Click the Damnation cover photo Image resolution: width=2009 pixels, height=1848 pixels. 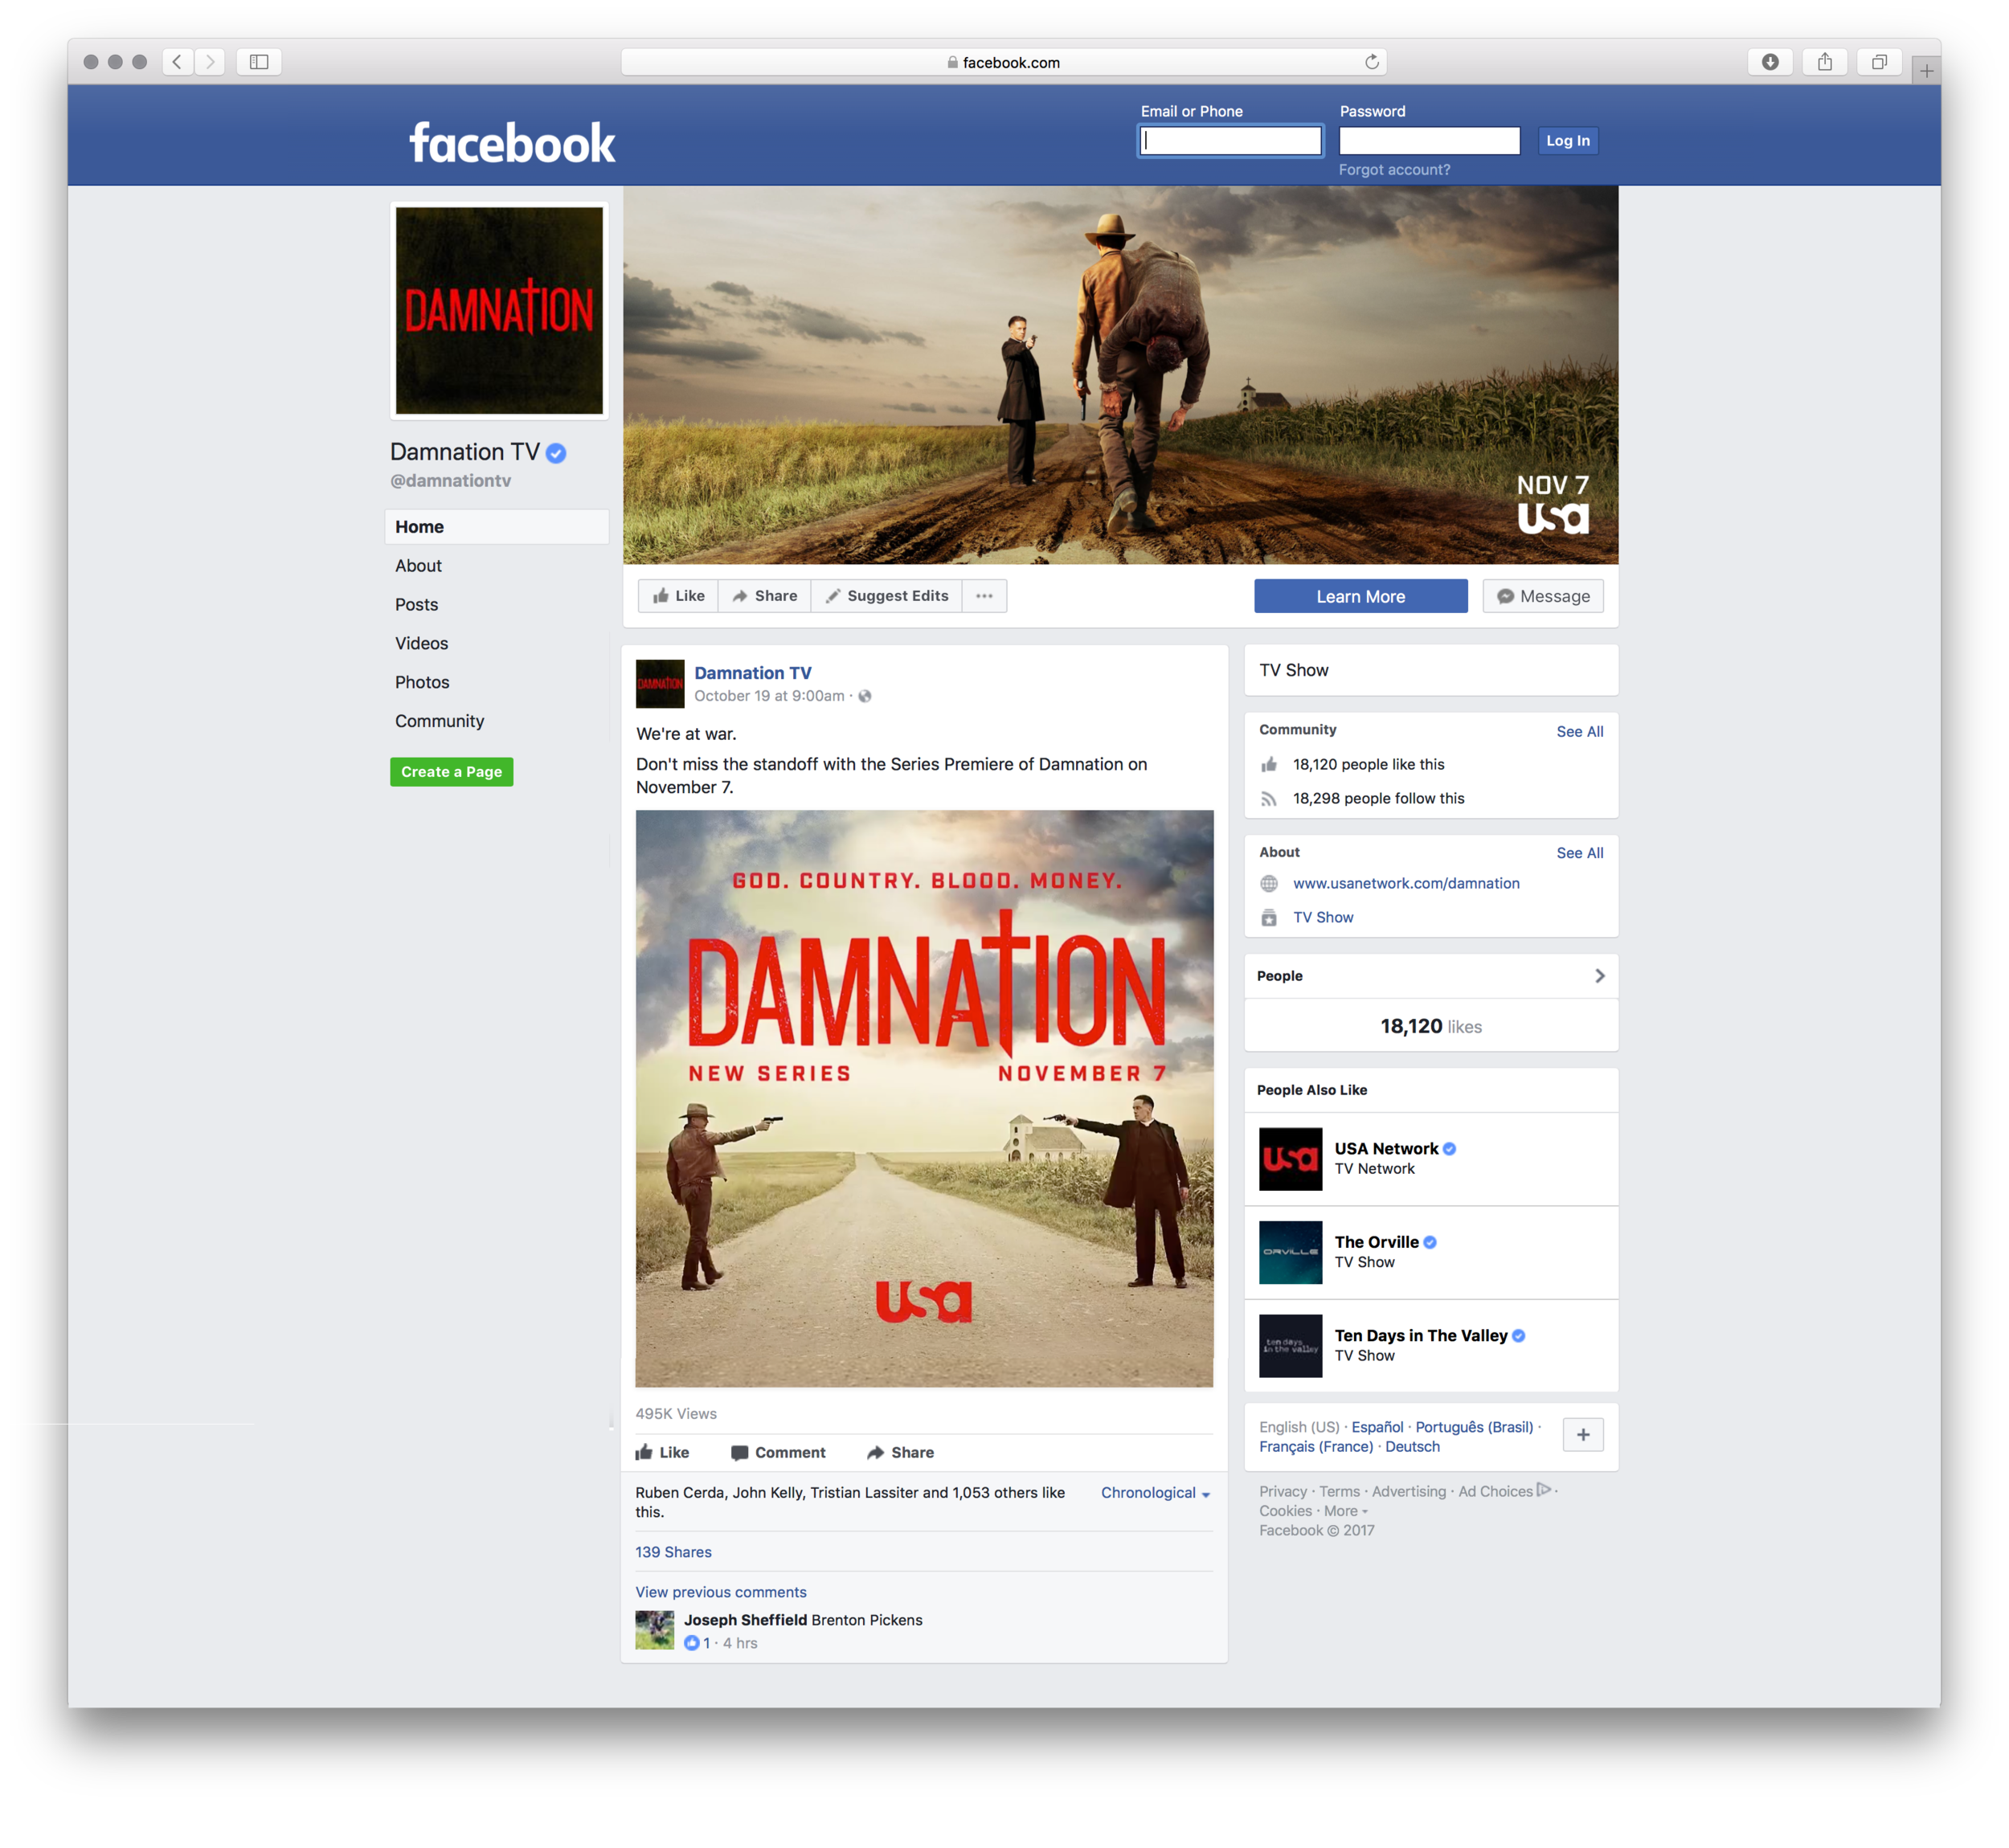[1120, 375]
